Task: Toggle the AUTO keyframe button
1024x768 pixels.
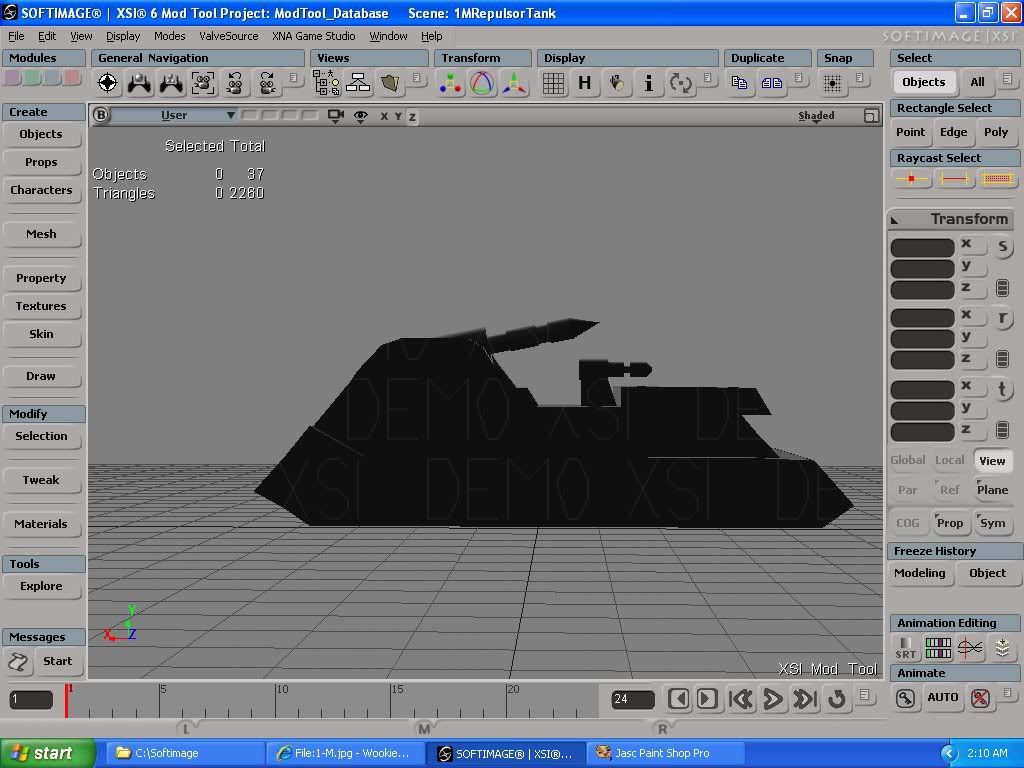Action: 942,697
